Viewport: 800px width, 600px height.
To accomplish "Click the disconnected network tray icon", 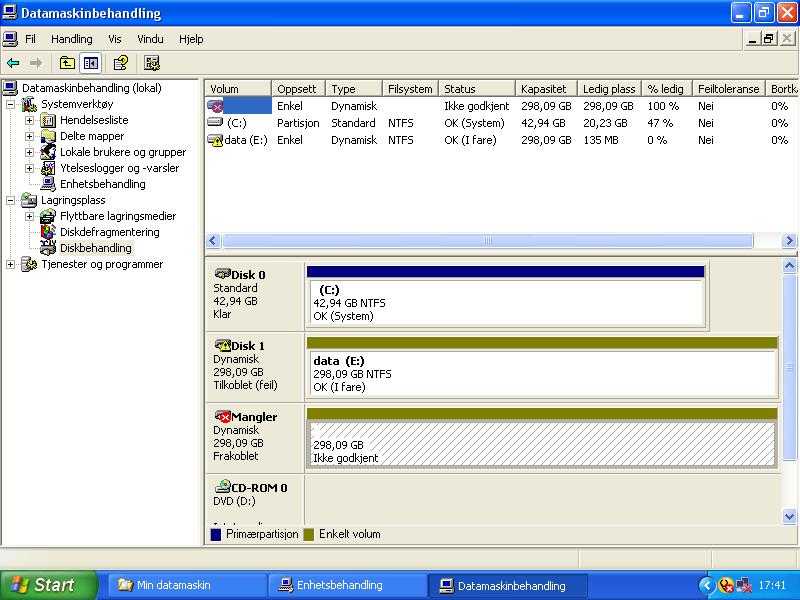I will pos(743,585).
